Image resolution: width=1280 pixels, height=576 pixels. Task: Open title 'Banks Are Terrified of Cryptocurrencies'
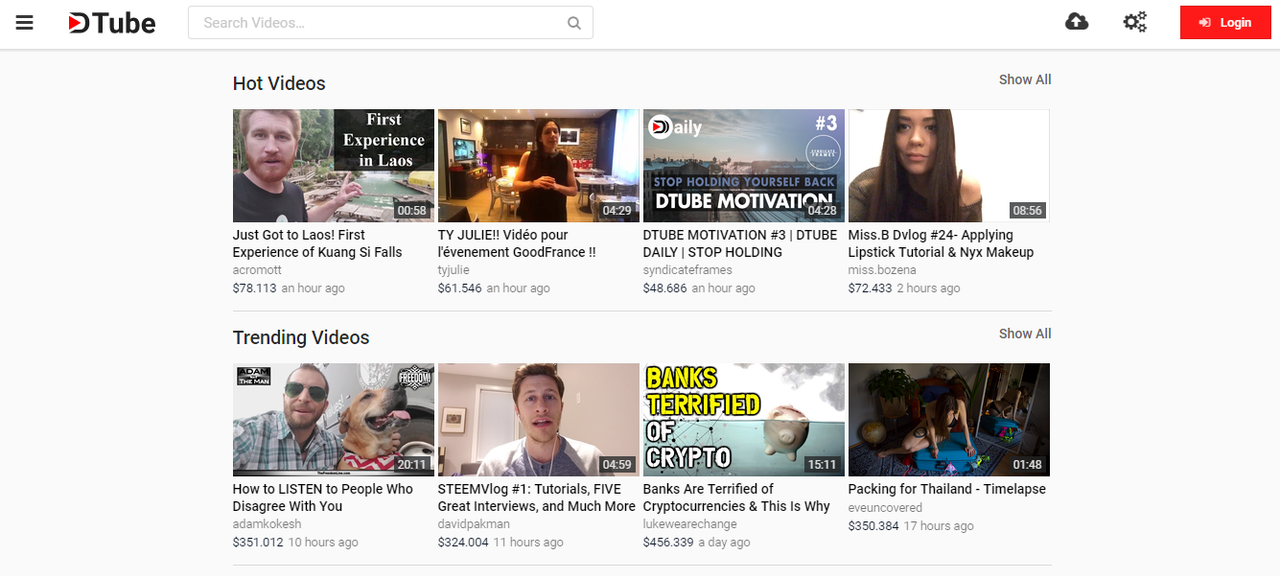pos(737,498)
